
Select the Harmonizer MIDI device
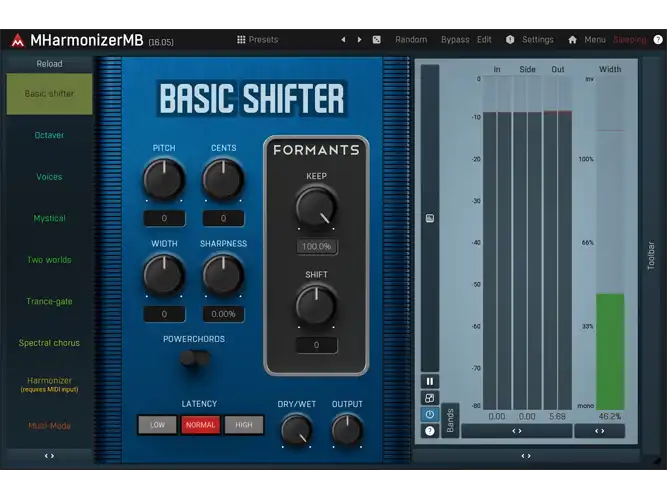[x=49, y=384]
